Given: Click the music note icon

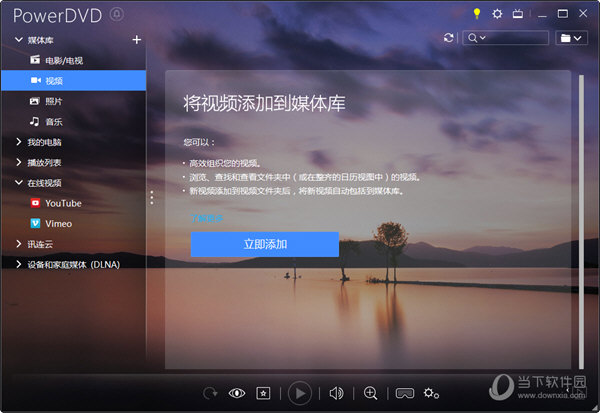Looking at the screenshot, I should point(34,121).
